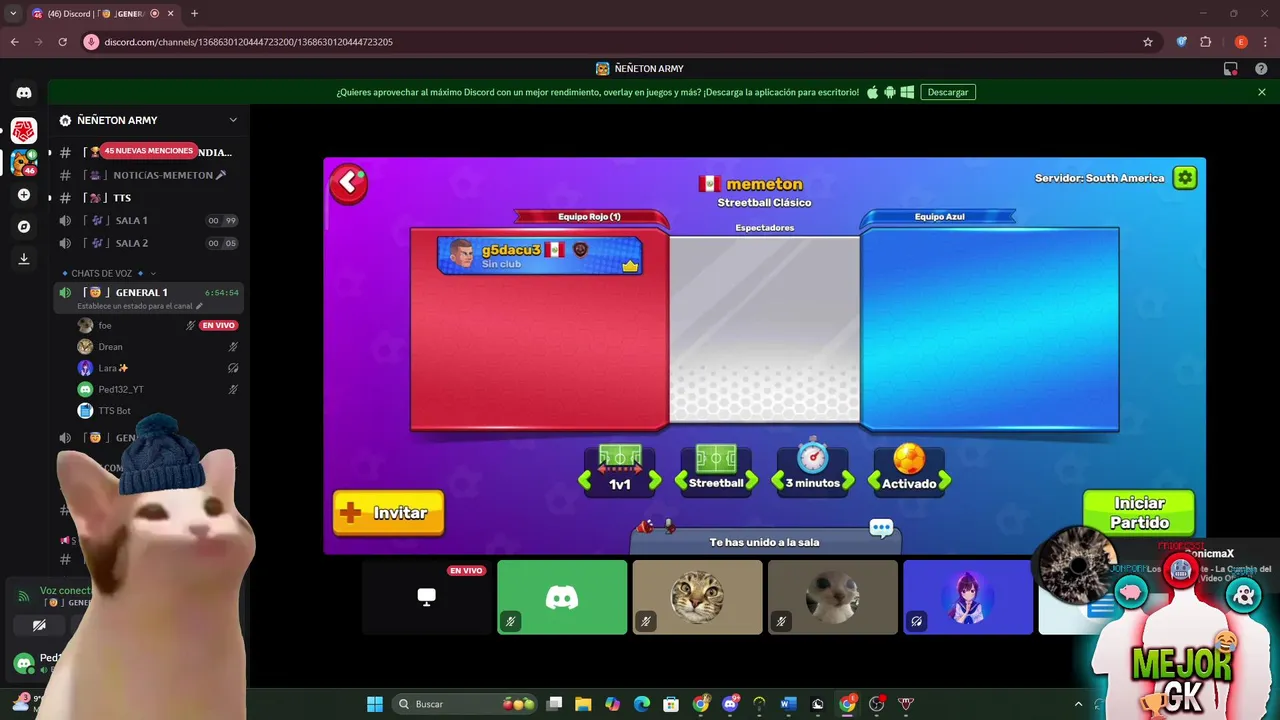Viewport: 1280px width, 720px height.
Task: Open the green gear settings in game lobby
Action: tap(1185, 178)
